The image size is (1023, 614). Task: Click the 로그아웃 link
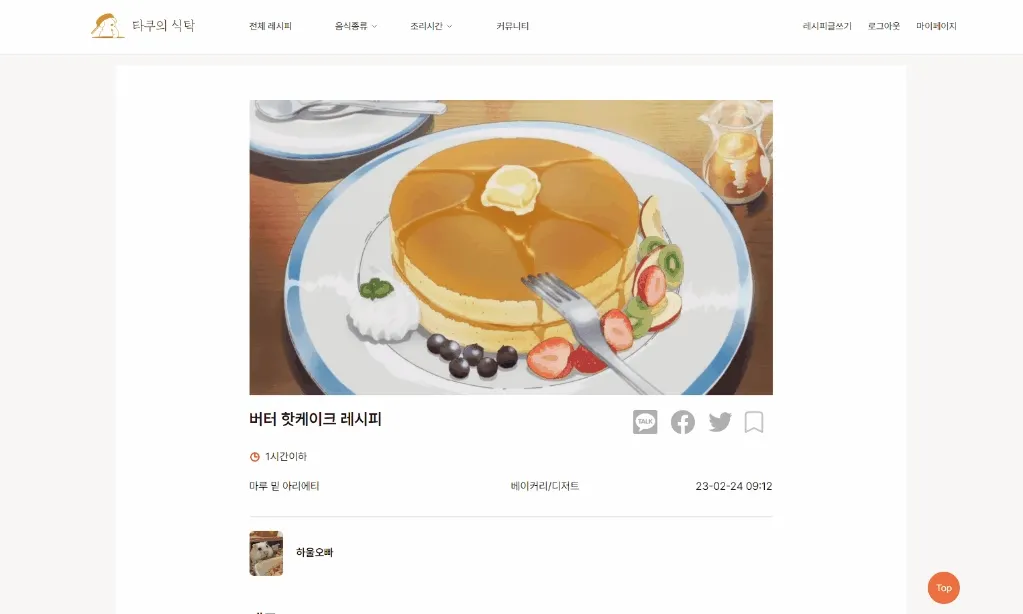(883, 26)
